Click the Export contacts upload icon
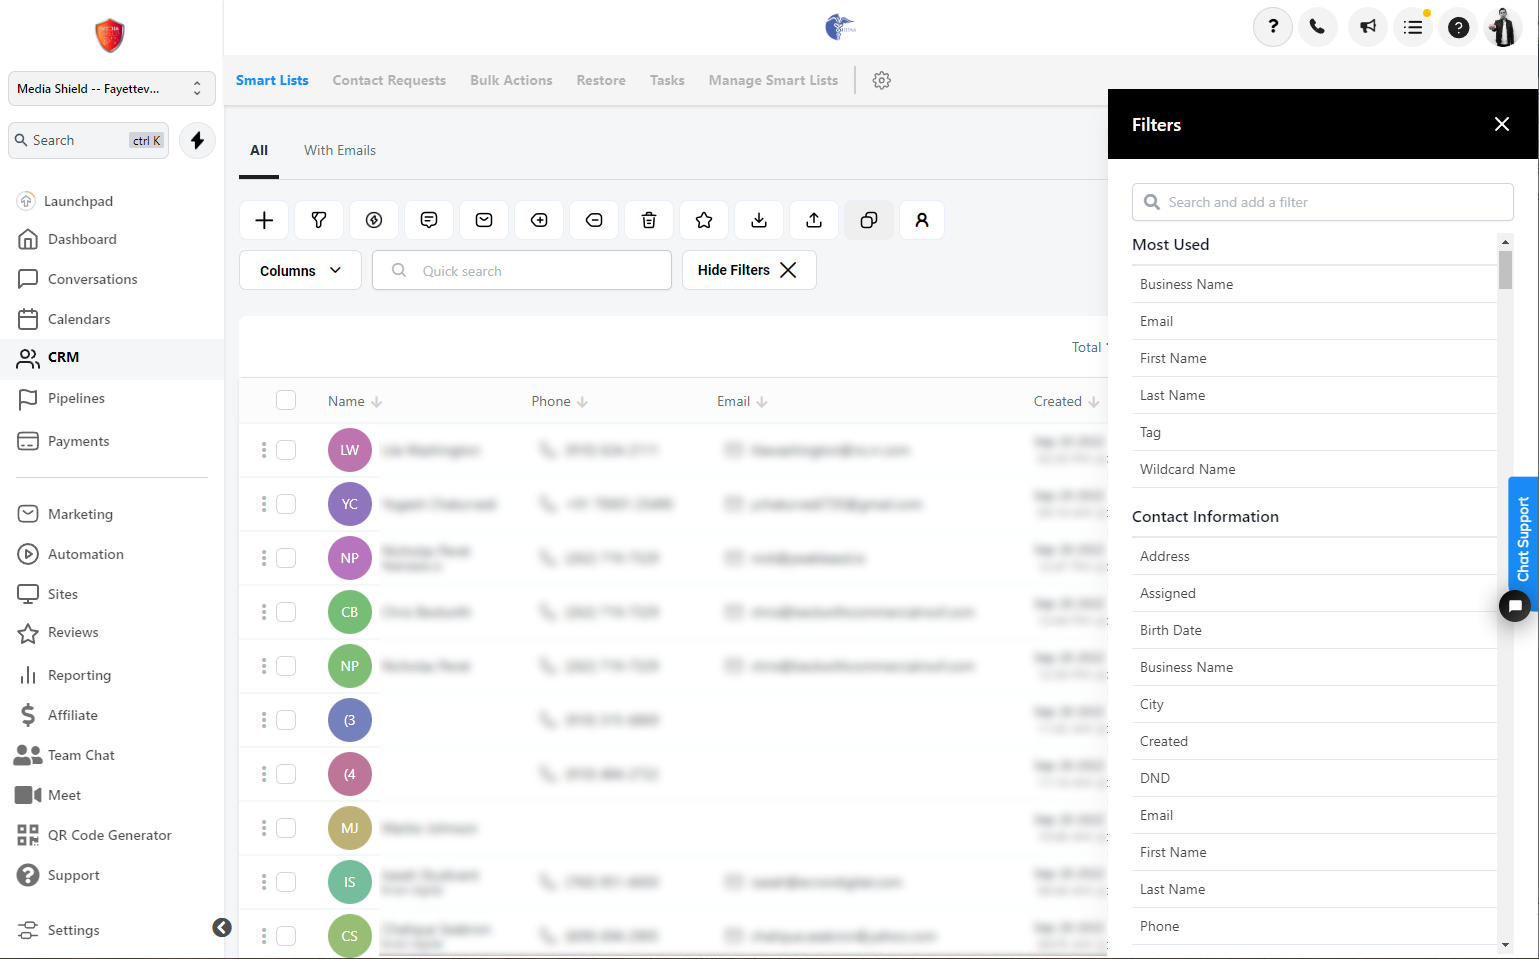Image resolution: width=1539 pixels, height=959 pixels. point(813,220)
